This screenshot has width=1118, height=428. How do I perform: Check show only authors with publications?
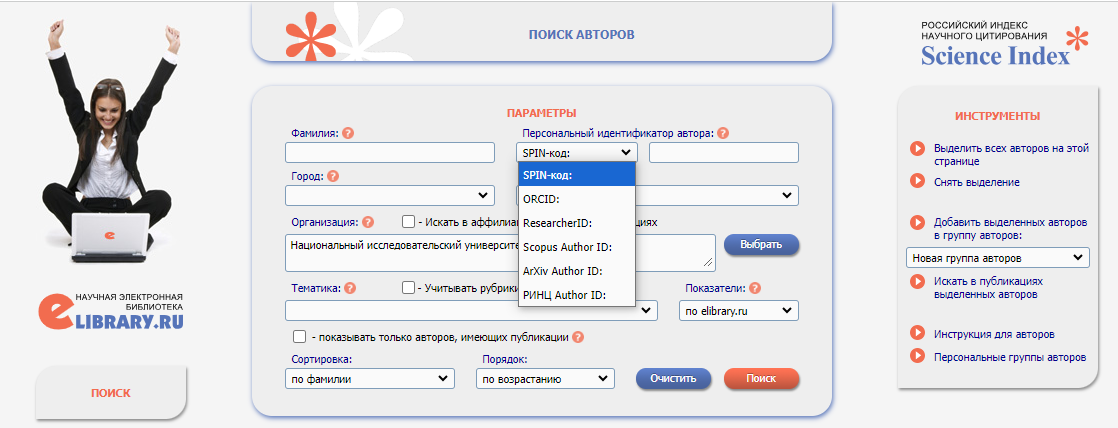(x=299, y=336)
